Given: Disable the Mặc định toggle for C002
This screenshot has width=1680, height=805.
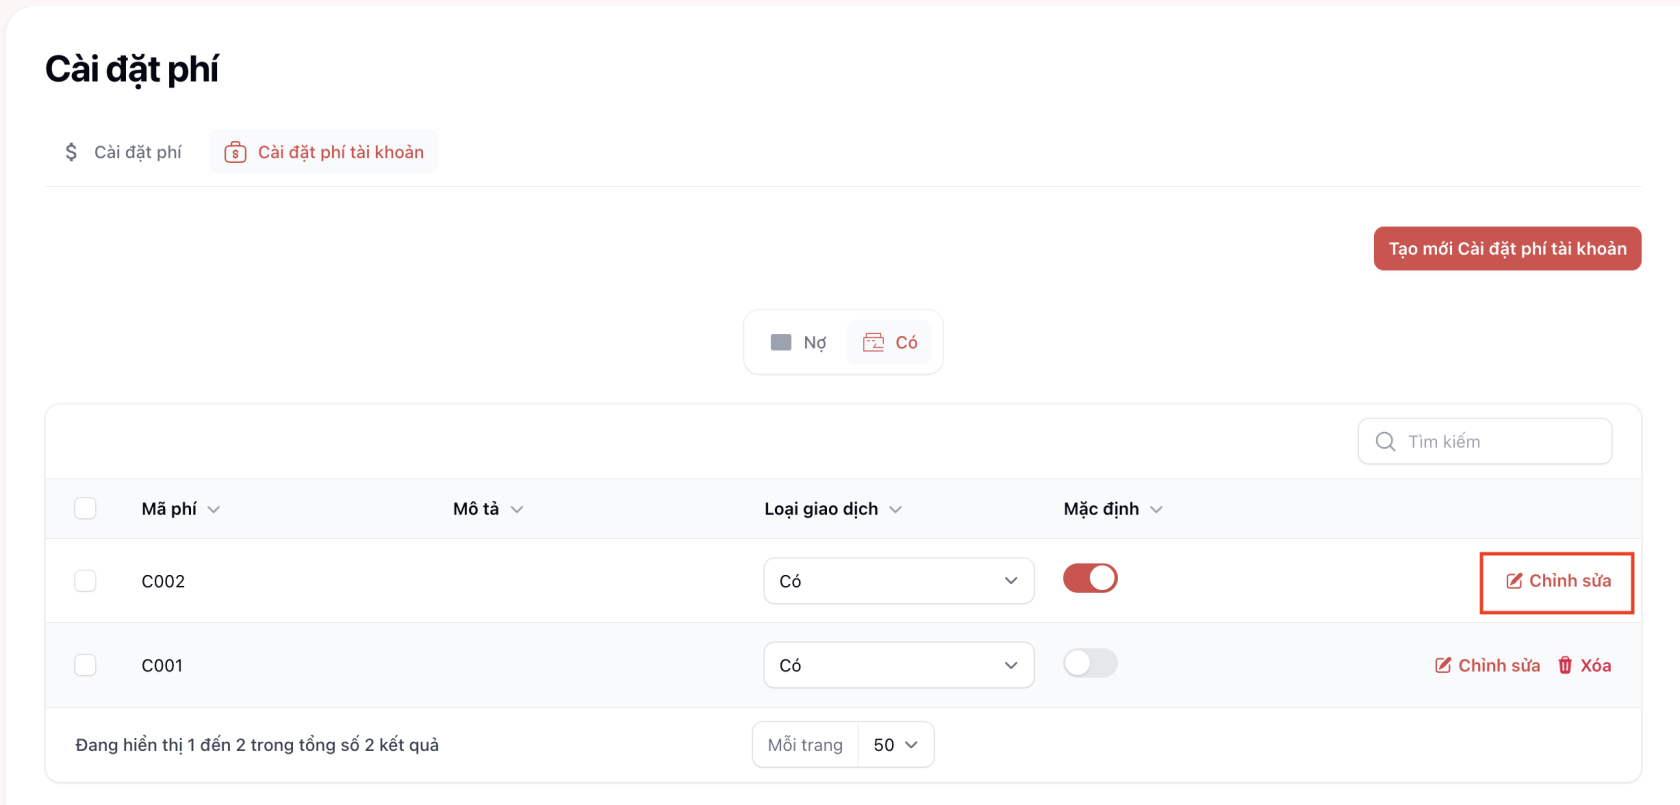Looking at the screenshot, I should (x=1090, y=579).
